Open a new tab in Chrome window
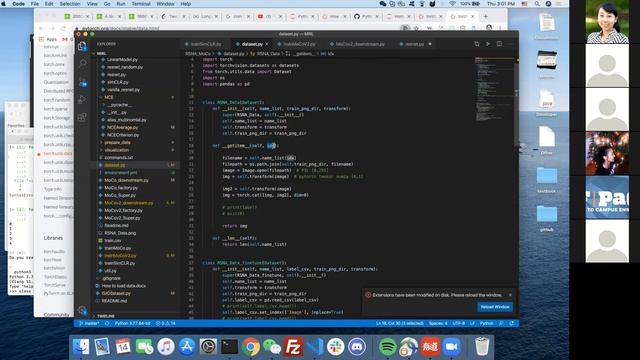This screenshot has height=360, width=640. click(486, 16)
